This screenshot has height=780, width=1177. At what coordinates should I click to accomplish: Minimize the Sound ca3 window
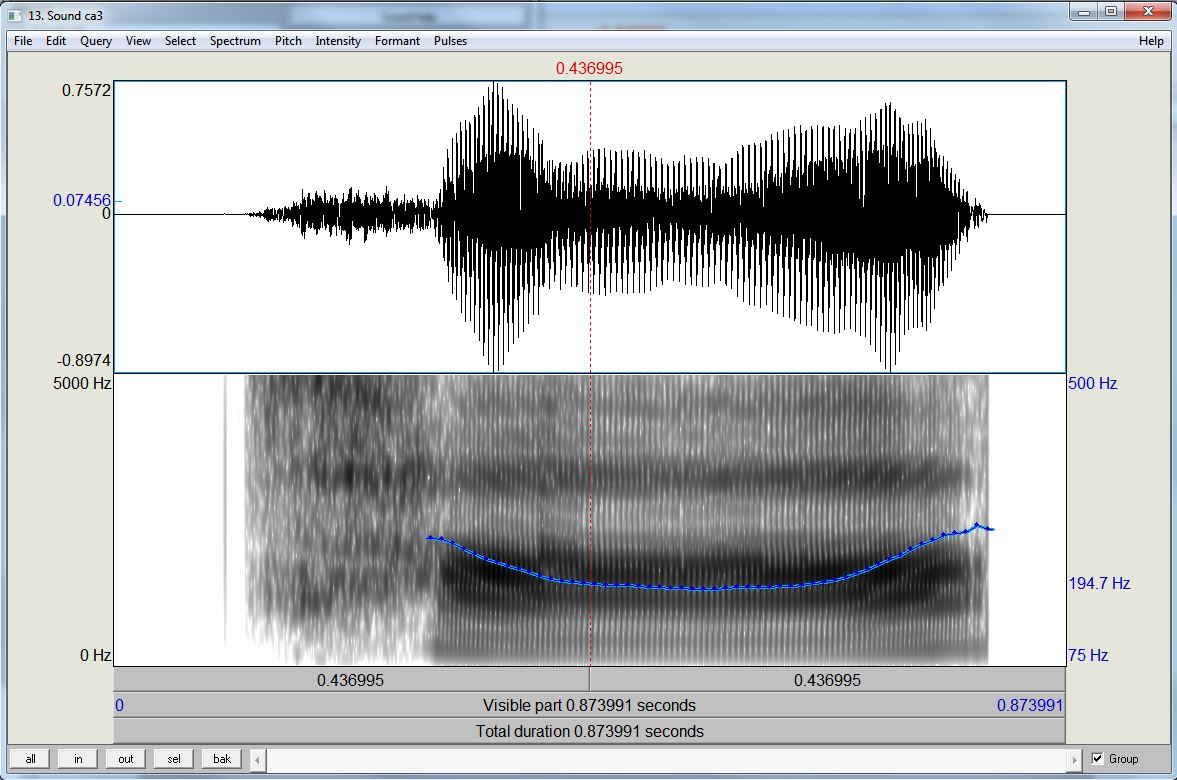coord(1084,12)
